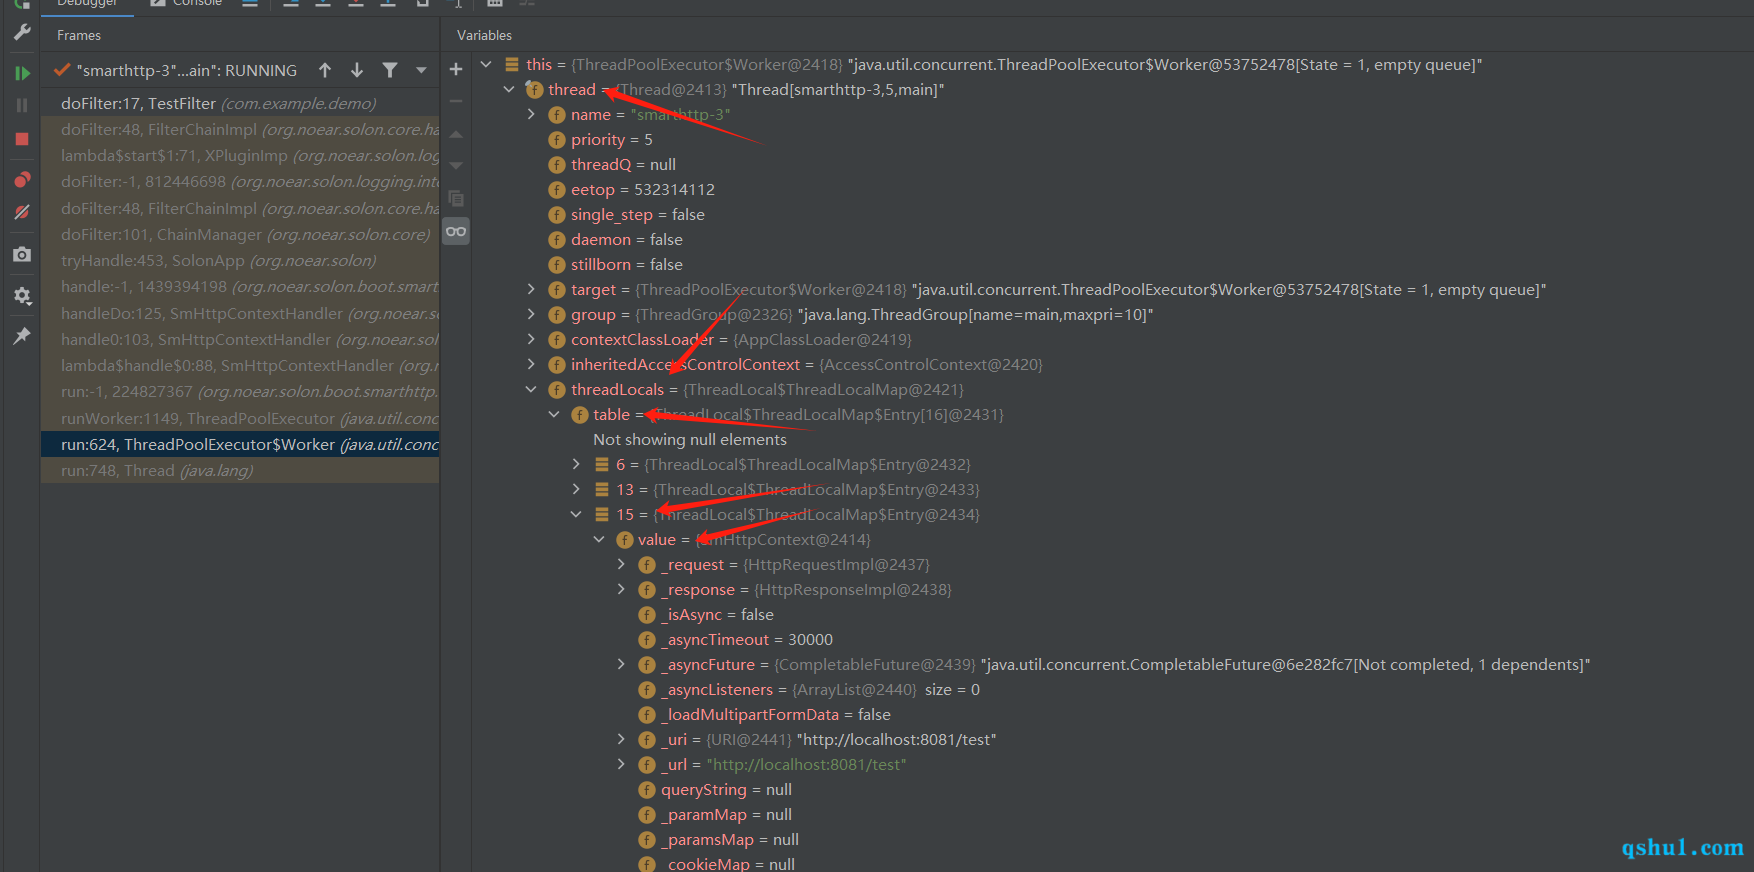Click the duplicate watch copy icon

[456, 198]
